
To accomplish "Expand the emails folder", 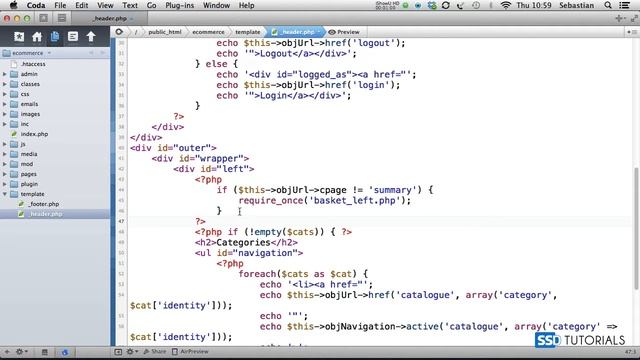I will 5,104.
